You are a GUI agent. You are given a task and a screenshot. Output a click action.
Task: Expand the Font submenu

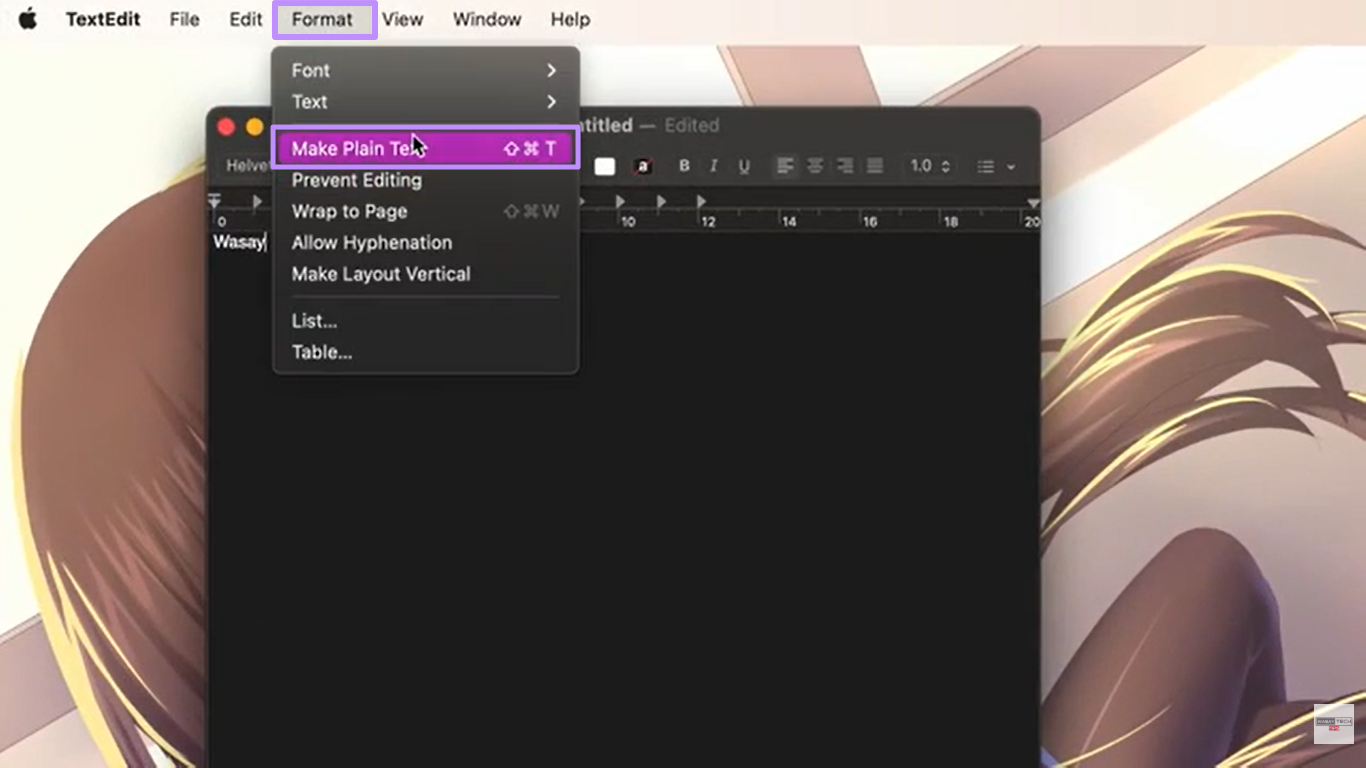point(310,70)
